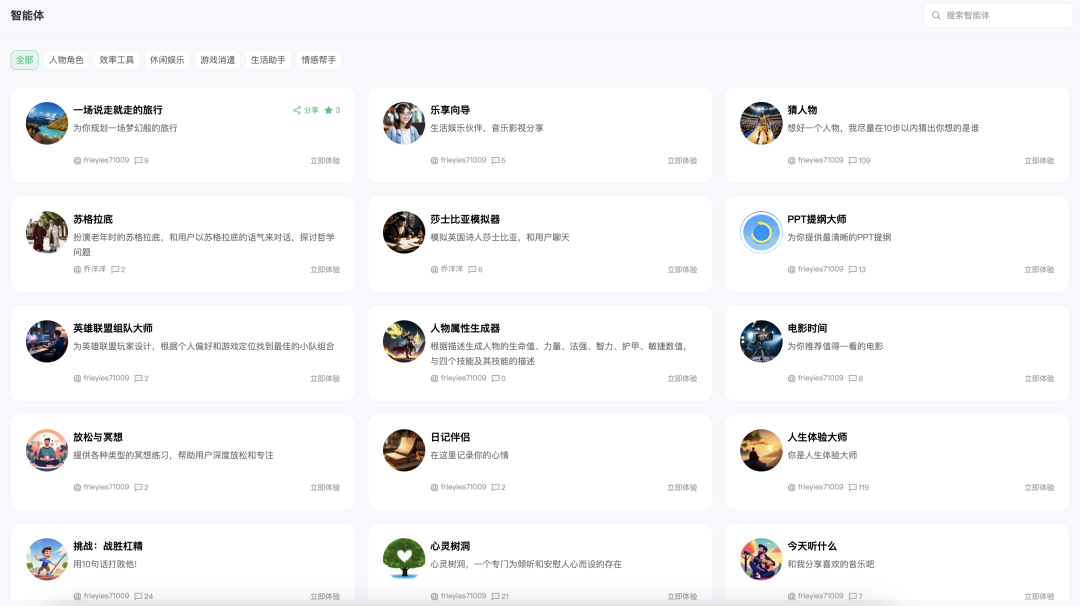Click the comment icon on 英雄联盟组队大师 card

pyautogui.click(x=138, y=378)
